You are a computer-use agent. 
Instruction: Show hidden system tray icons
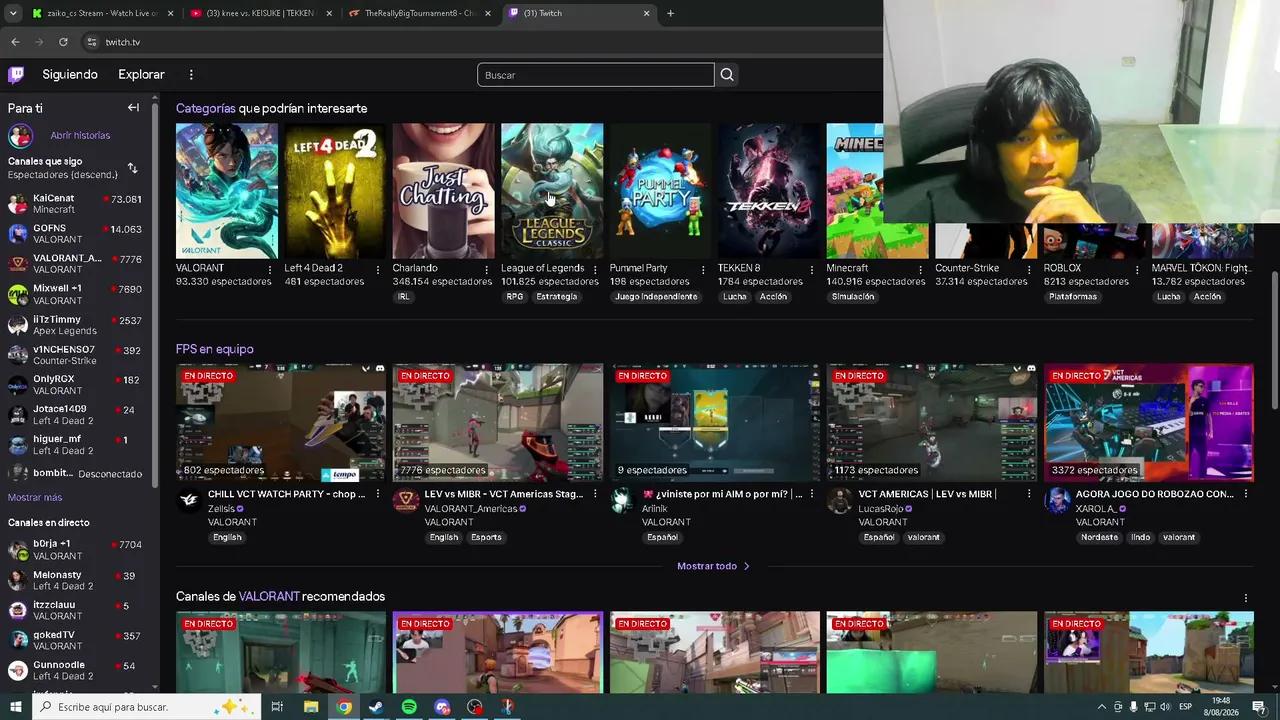(1102, 707)
